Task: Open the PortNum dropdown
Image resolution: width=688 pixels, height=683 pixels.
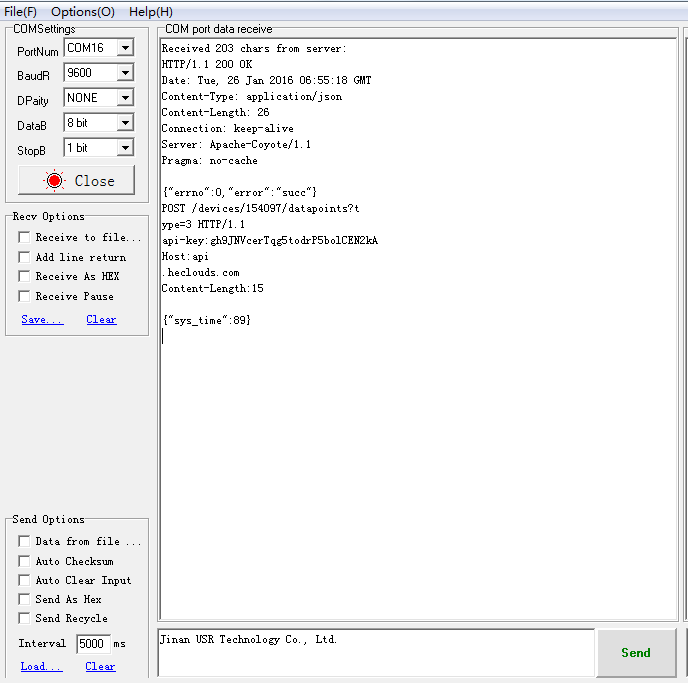Action: [x=125, y=48]
